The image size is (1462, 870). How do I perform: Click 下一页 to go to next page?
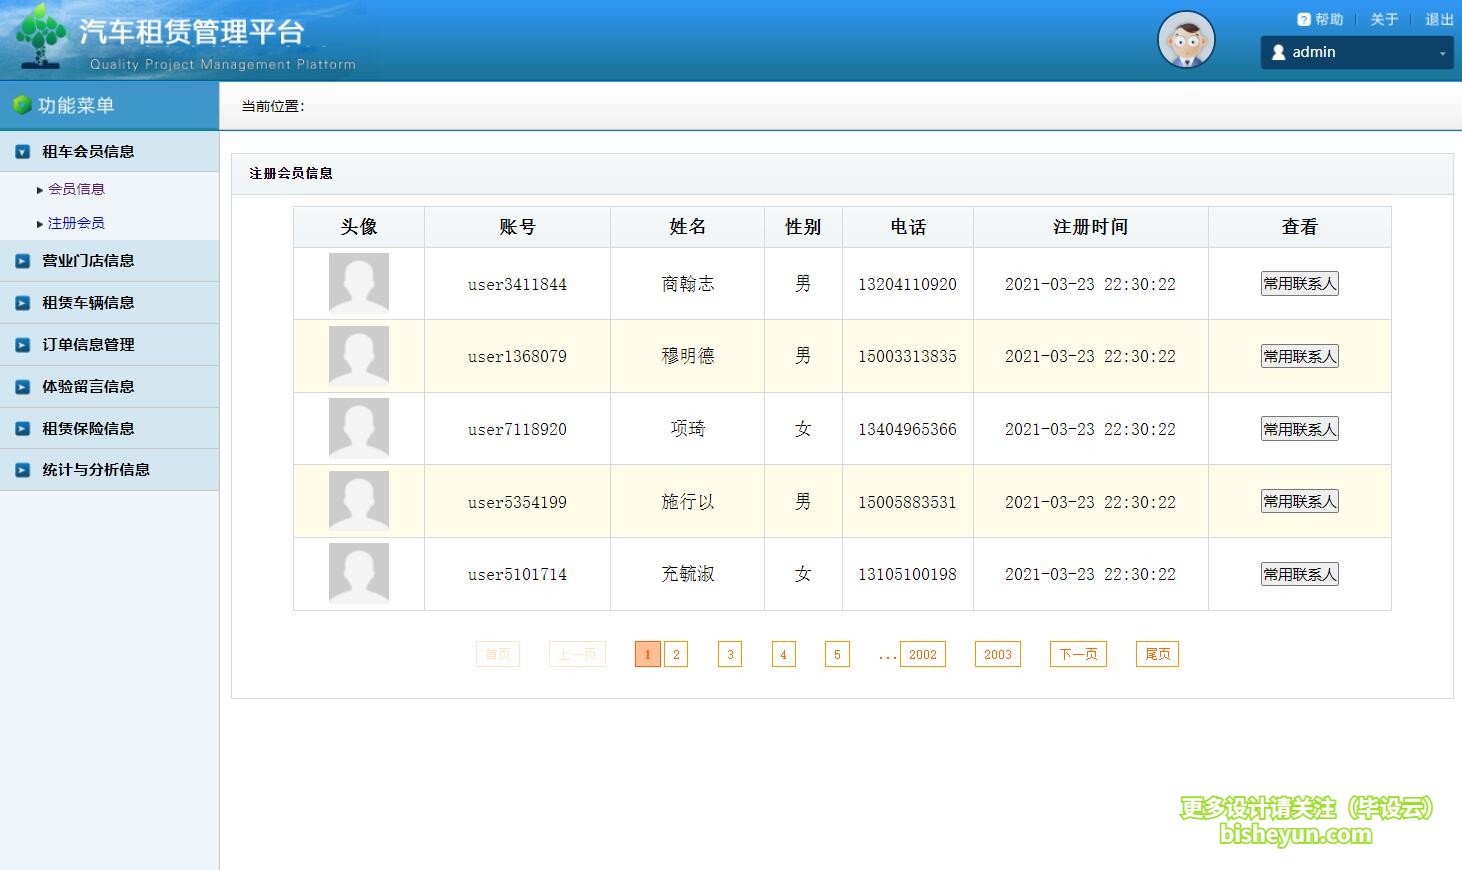[x=1078, y=655]
